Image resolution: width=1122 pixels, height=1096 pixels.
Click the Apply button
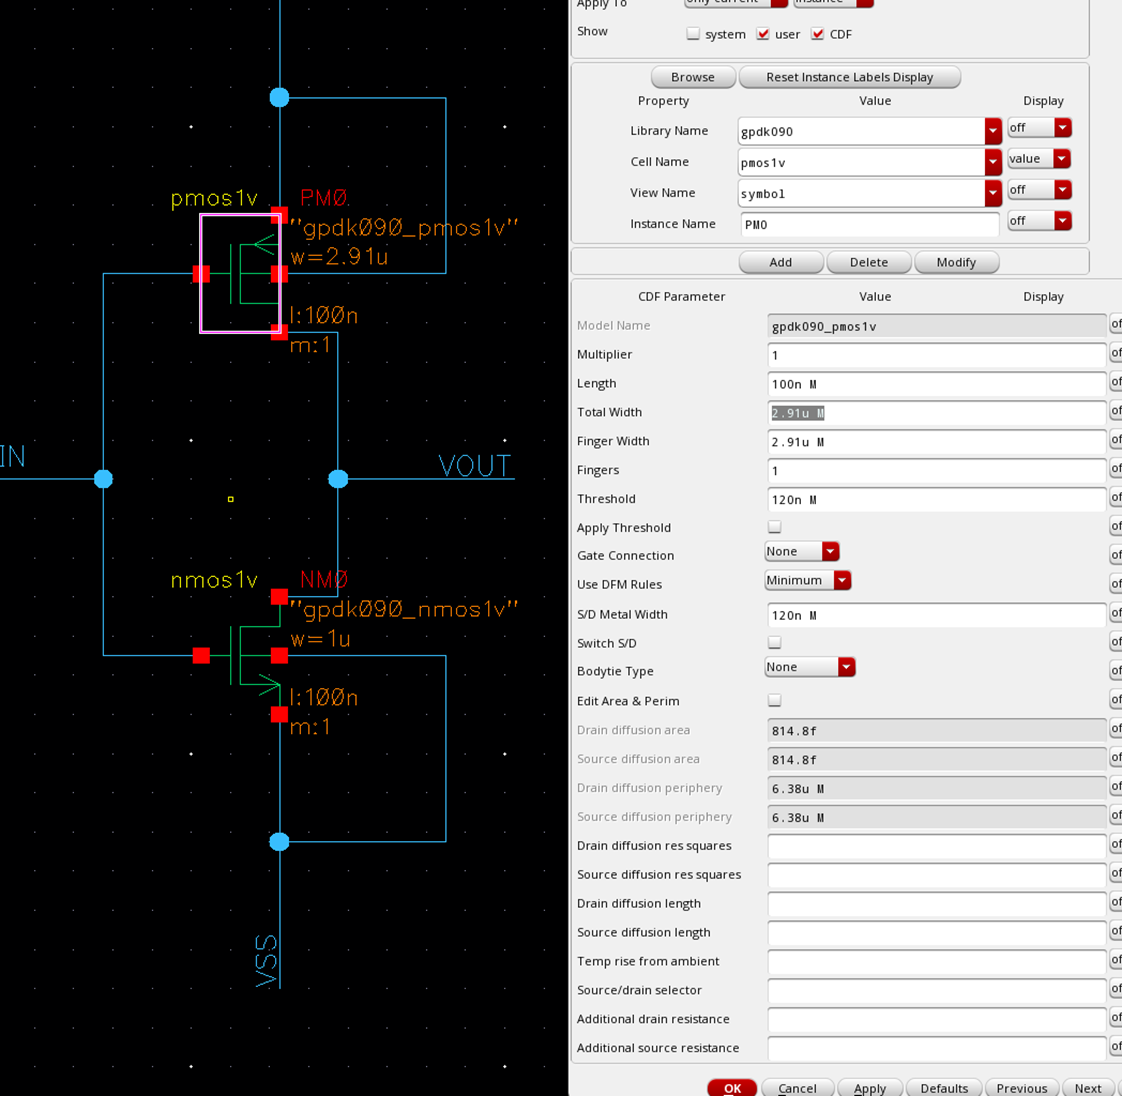[x=870, y=1087]
